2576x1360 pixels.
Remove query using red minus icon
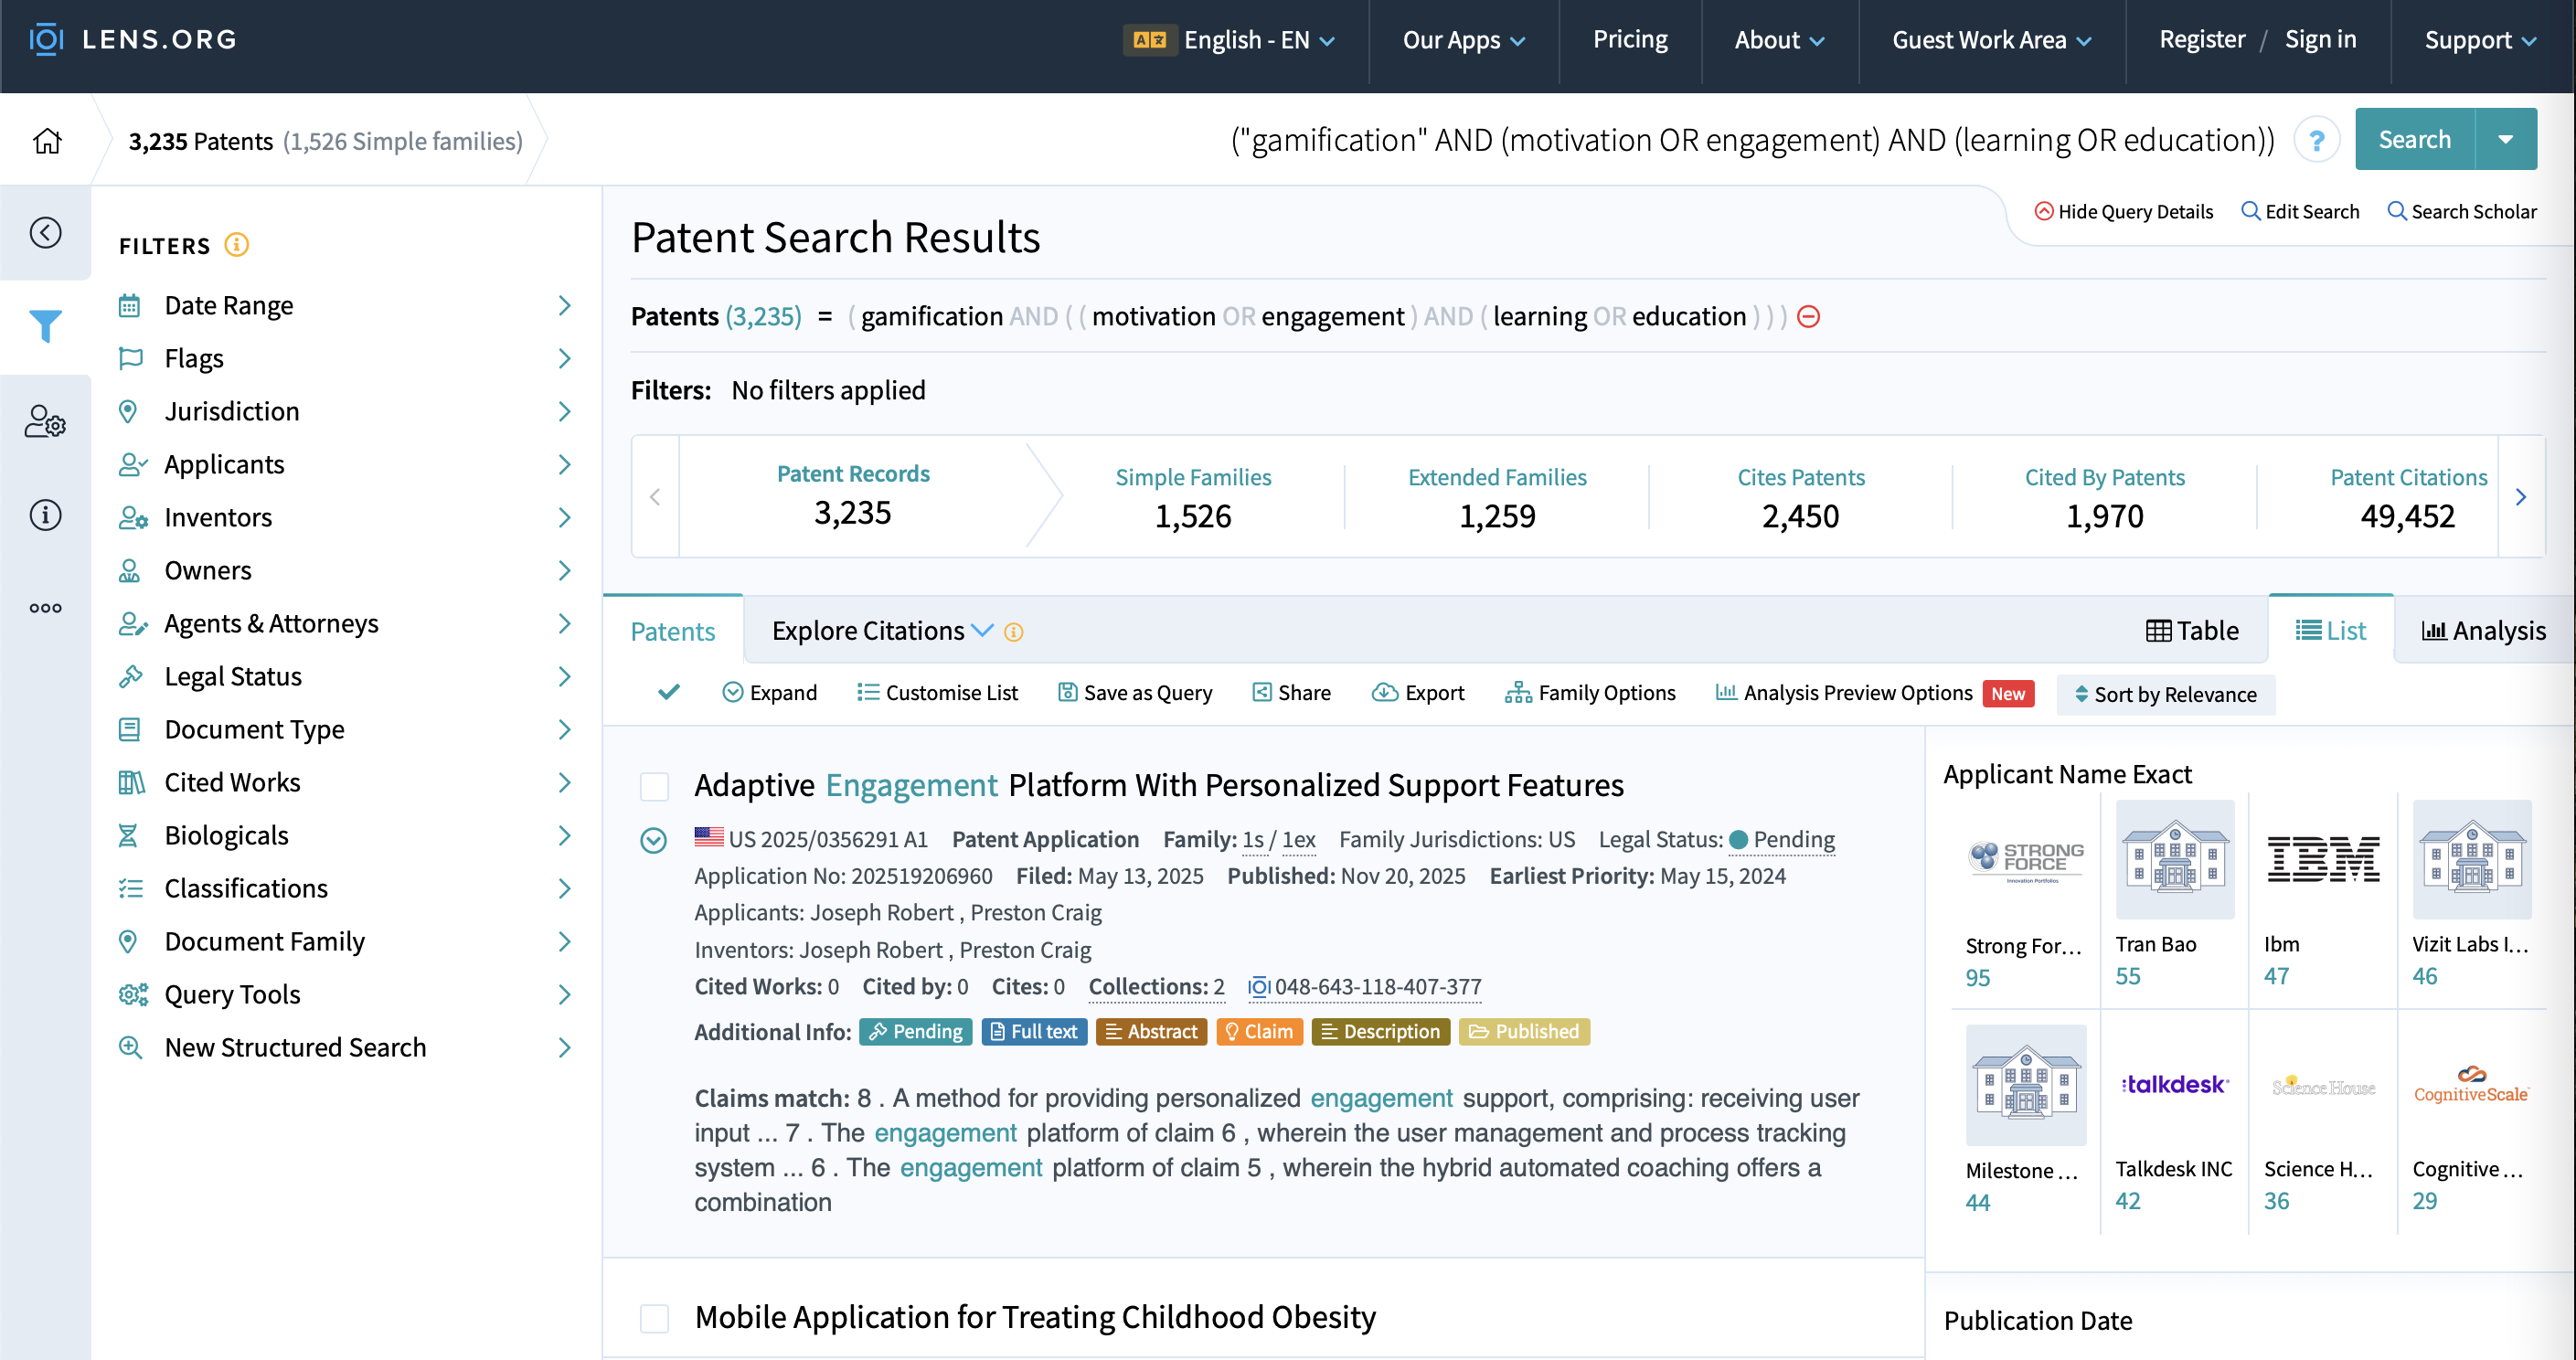coord(1808,317)
